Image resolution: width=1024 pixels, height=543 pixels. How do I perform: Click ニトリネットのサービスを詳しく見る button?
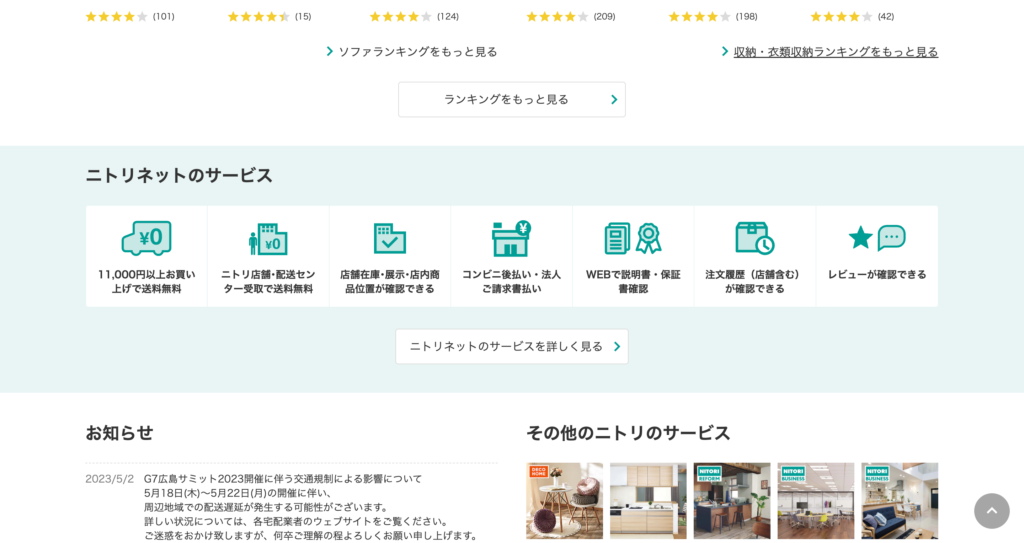(x=512, y=347)
